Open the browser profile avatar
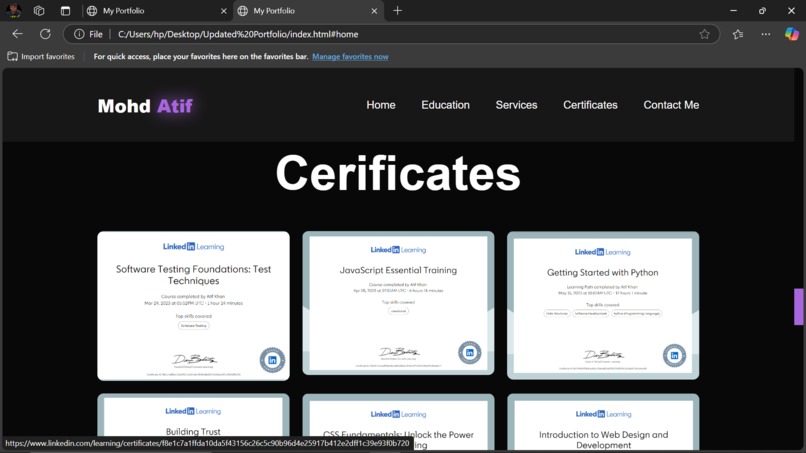The image size is (806, 453). (x=13, y=10)
